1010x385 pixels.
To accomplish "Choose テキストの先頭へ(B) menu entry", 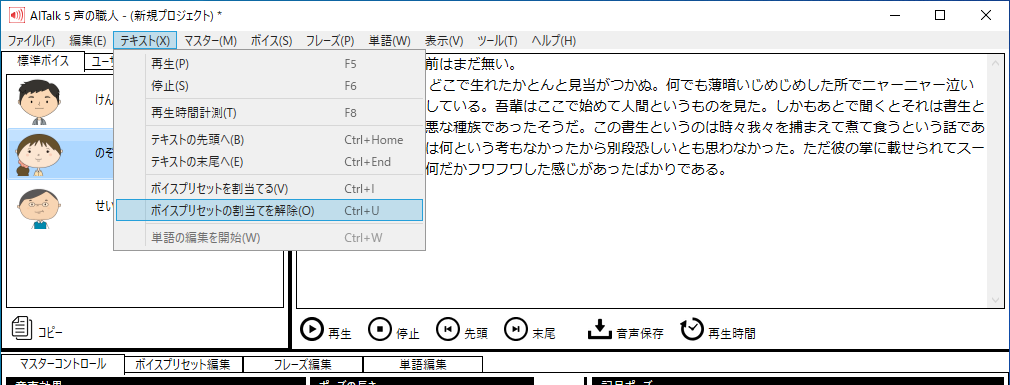I will coord(269,140).
